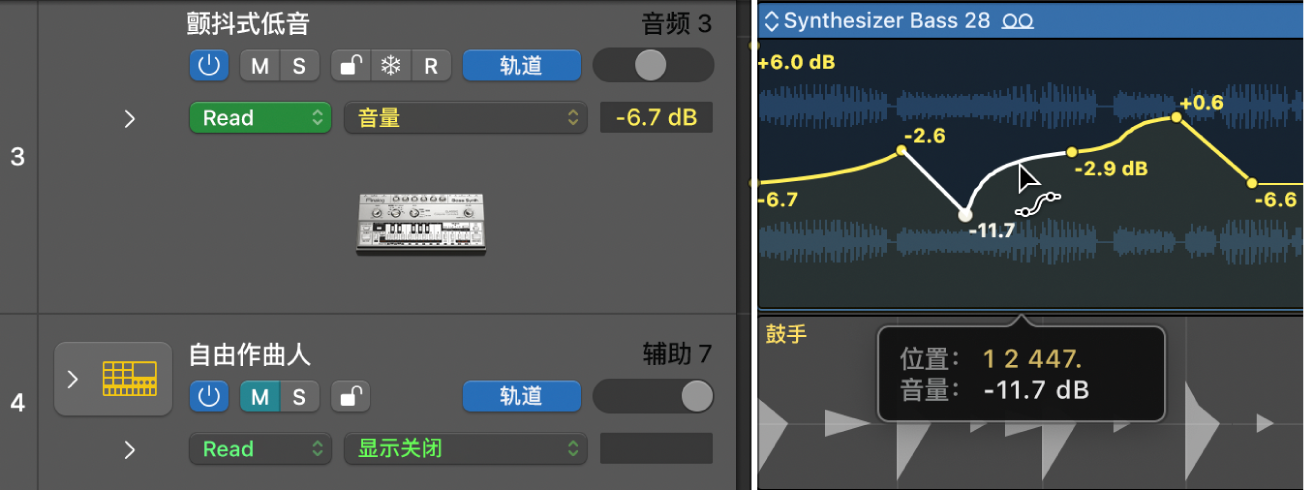This screenshot has height=492, width=1306.
Task: Open Read automation mode dropdown on track 3
Action: (x=260, y=118)
